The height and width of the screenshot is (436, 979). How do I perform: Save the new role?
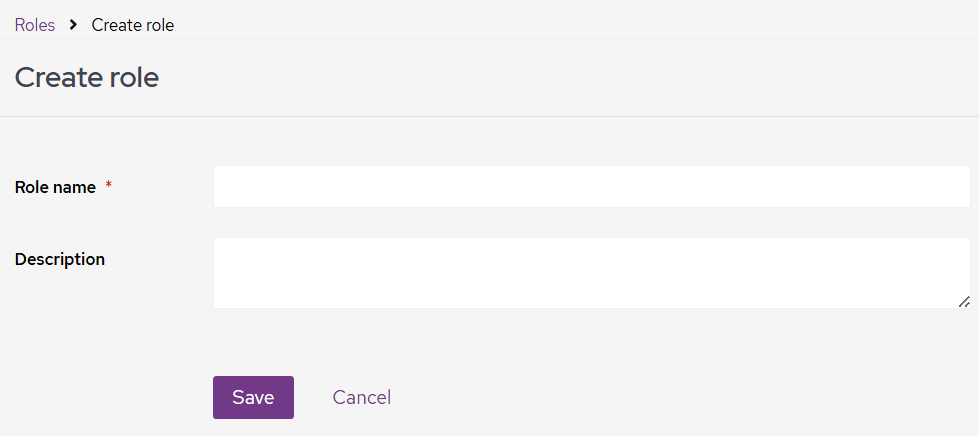[x=253, y=397]
